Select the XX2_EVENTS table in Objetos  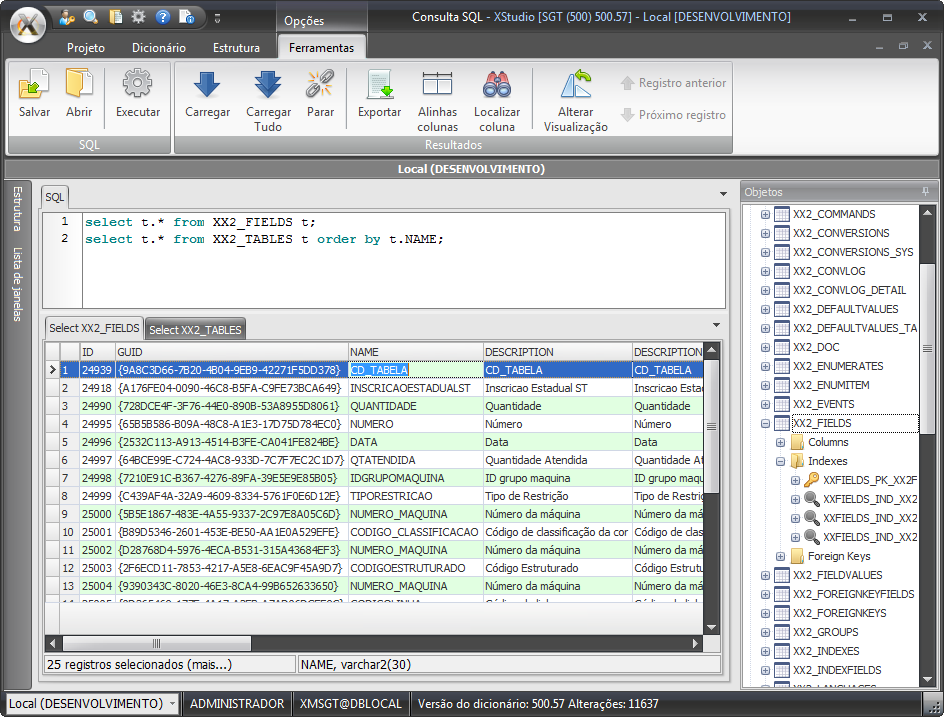pos(823,405)
